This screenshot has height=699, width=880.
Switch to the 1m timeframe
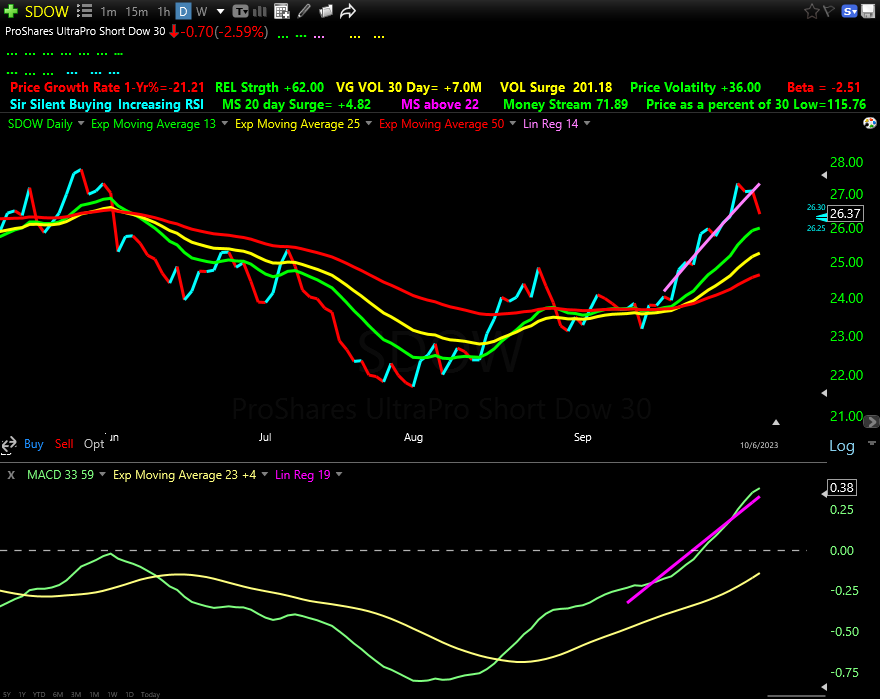[x=109, y=12]
